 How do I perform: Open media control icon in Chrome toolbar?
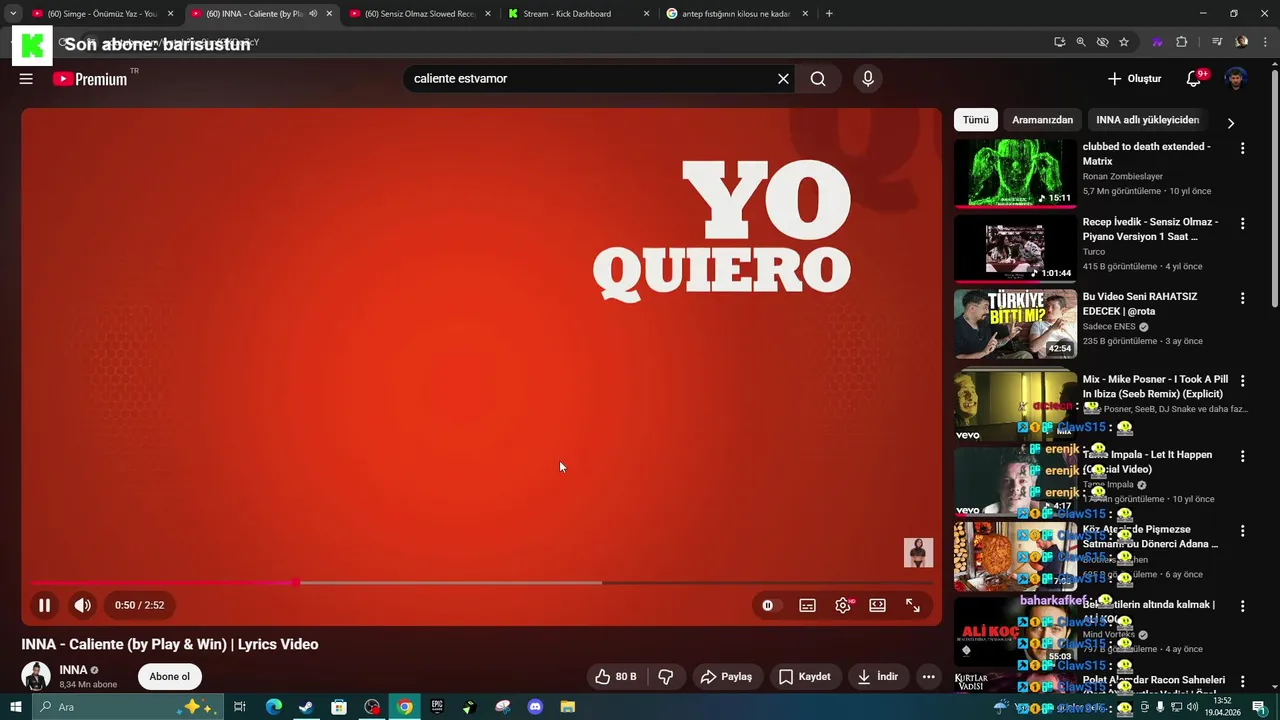point(1217,42)
